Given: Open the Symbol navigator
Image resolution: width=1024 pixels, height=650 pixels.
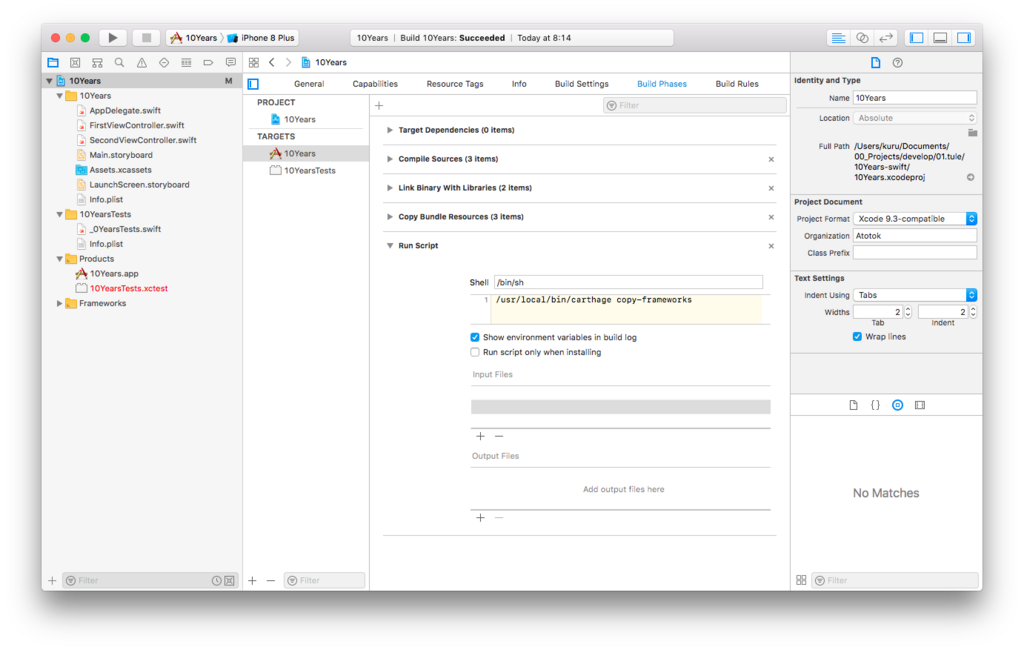Looking at the screenshot, I should click(97, 63).
